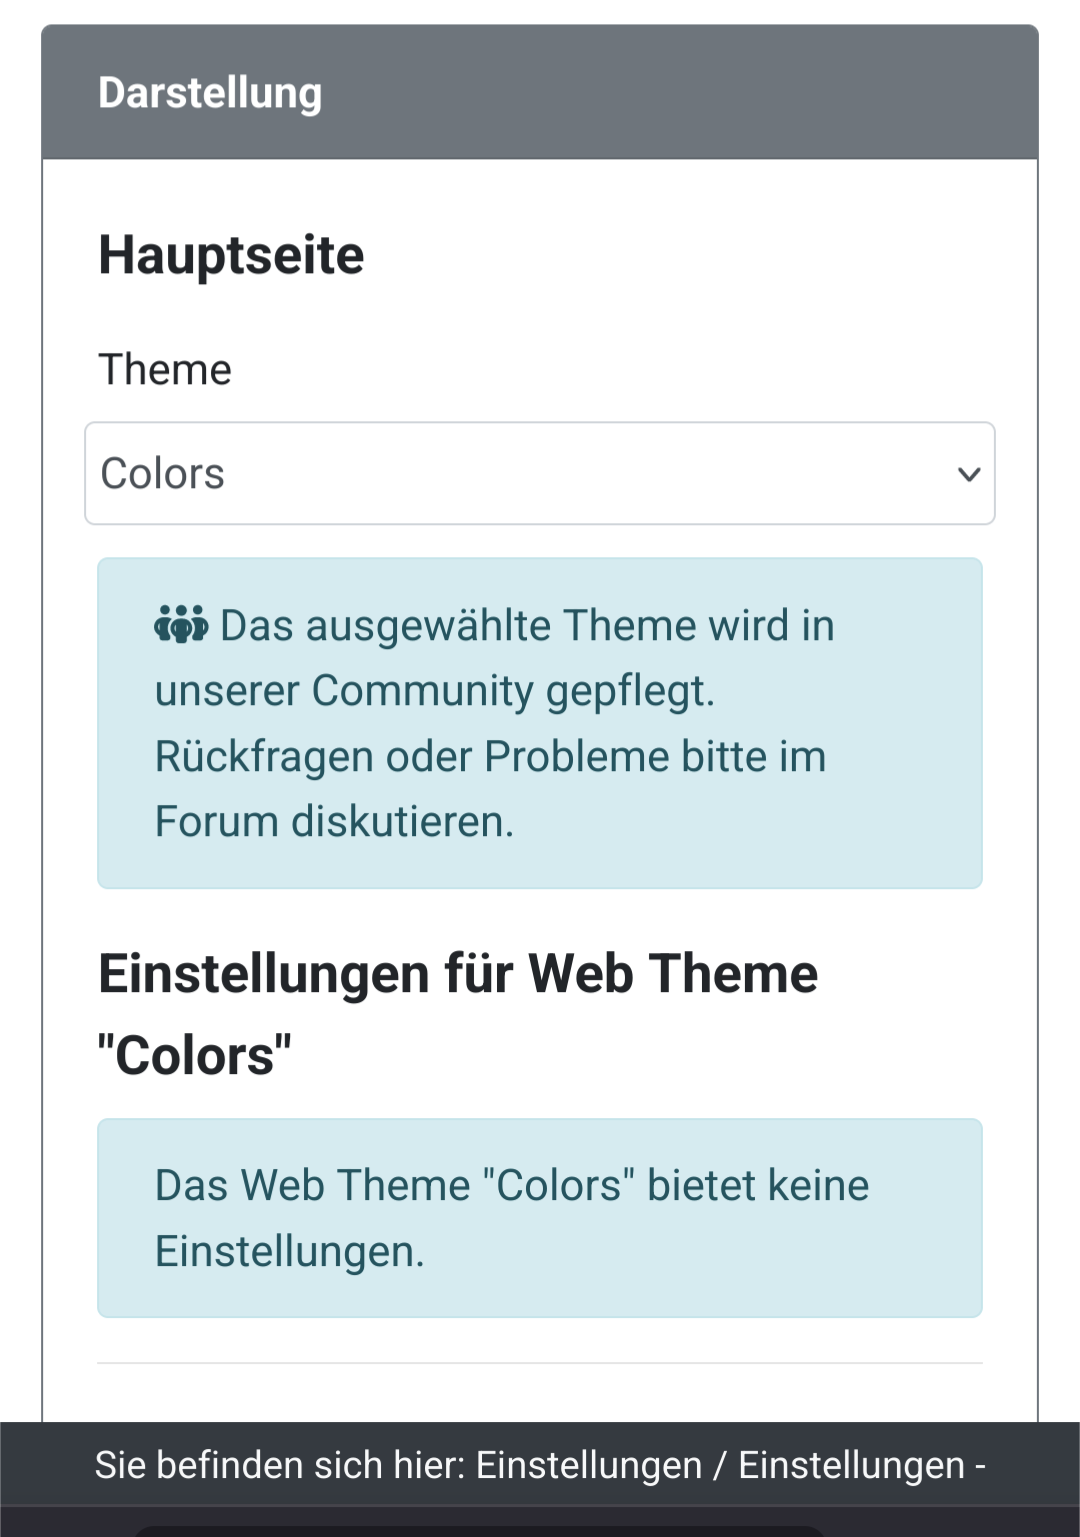Screen dimensions: 1080x1537
Task: Open the Theme dropdown showing "Colors"
Action: (540, 474)
